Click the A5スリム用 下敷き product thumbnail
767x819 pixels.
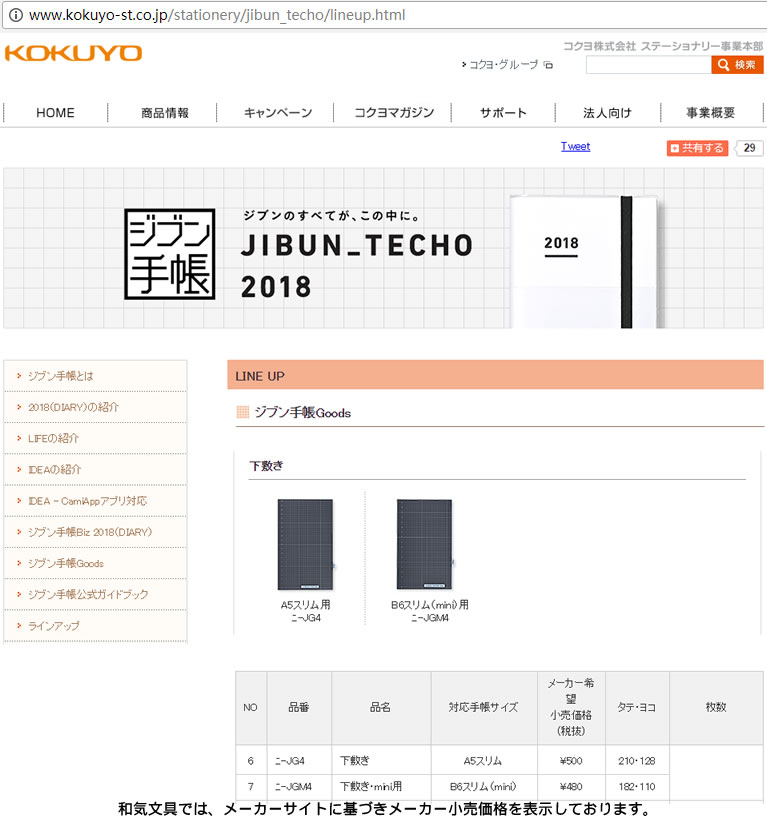click(x=305, y=545)
